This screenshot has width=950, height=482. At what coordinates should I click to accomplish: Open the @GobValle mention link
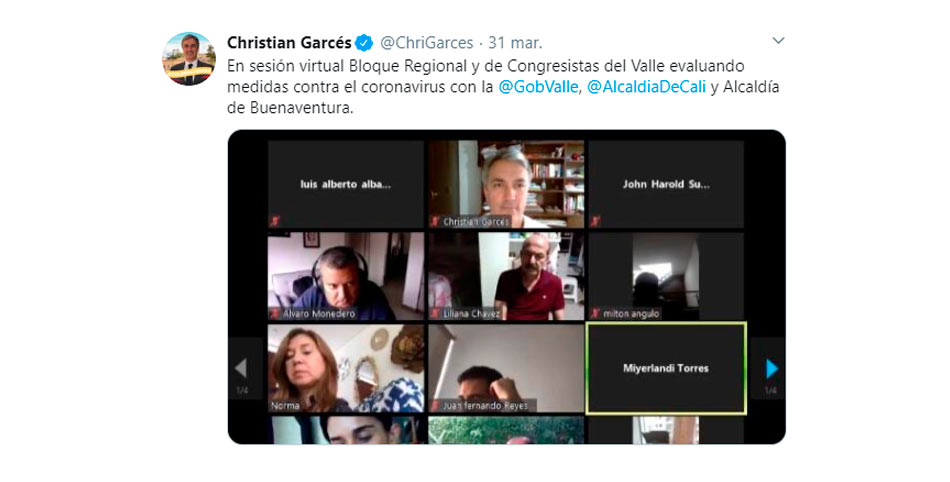coord(537,87)
